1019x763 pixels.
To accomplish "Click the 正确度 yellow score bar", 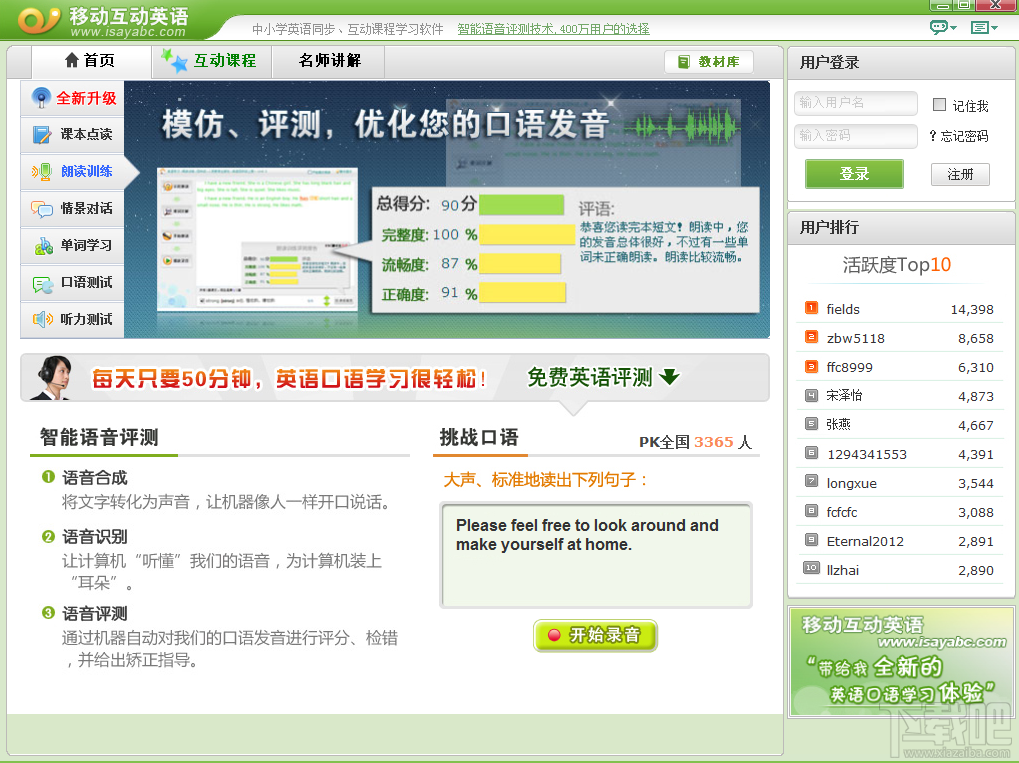I will 522,293.
